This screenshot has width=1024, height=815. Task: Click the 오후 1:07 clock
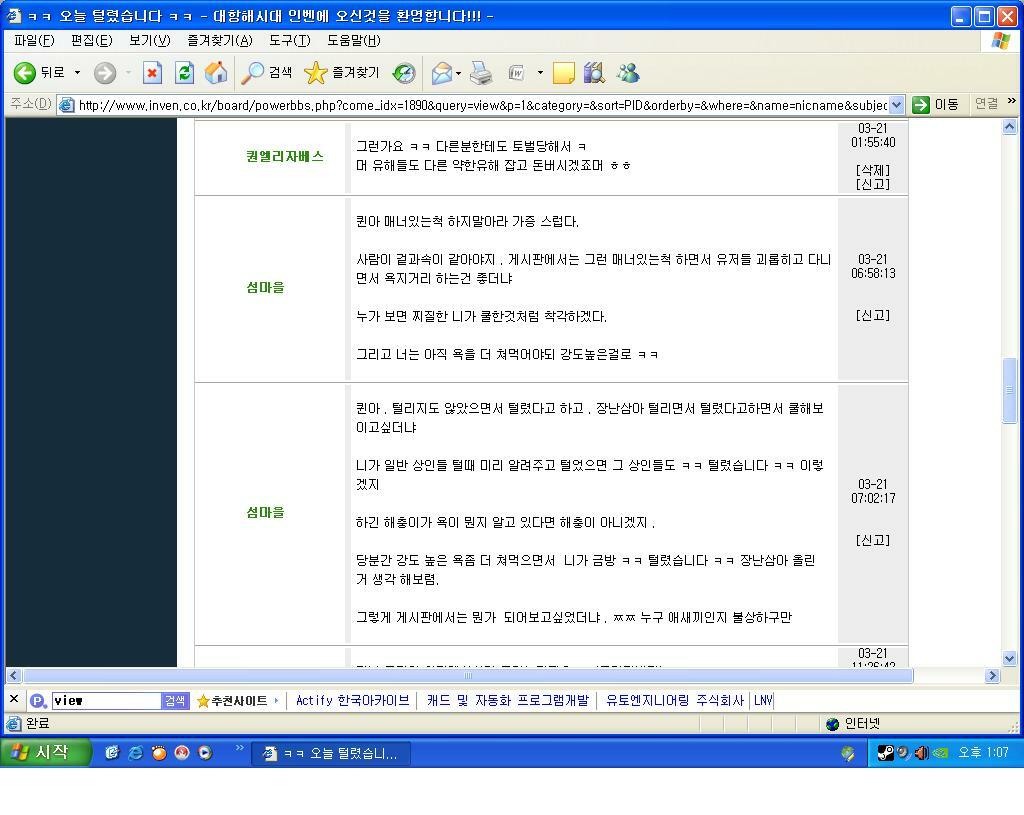pos(983,753)
